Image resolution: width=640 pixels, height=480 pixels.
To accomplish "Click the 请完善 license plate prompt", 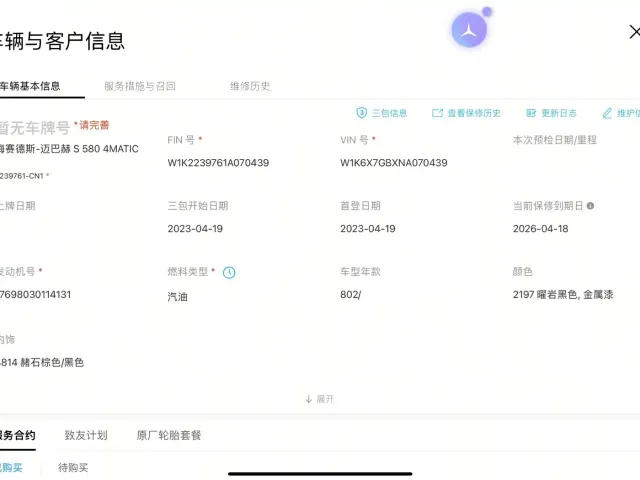I will click(92, 125).
